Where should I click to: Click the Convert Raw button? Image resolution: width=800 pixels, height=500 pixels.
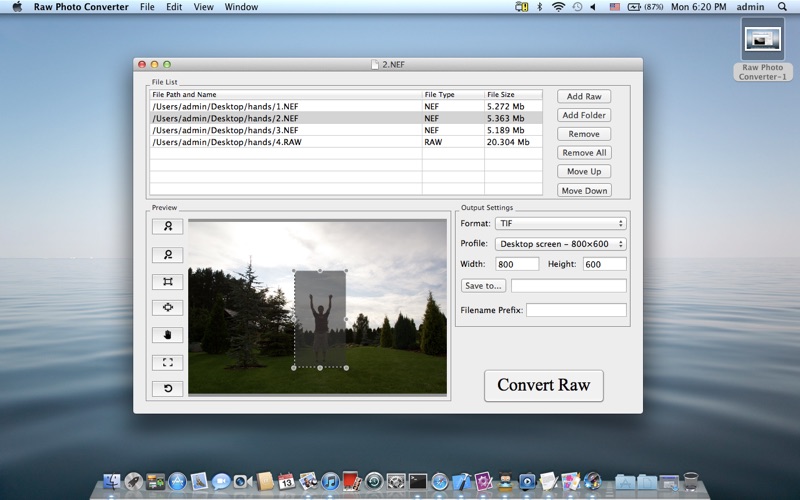543,385
